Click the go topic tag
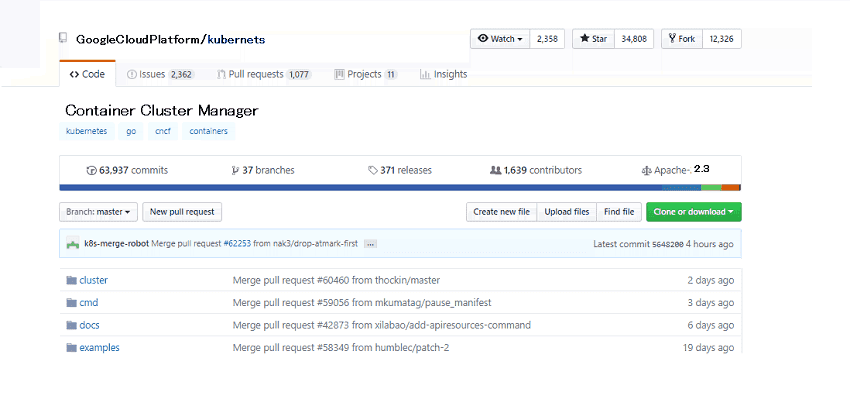Screen dimensions: 850x413 (x=131, y=131)
